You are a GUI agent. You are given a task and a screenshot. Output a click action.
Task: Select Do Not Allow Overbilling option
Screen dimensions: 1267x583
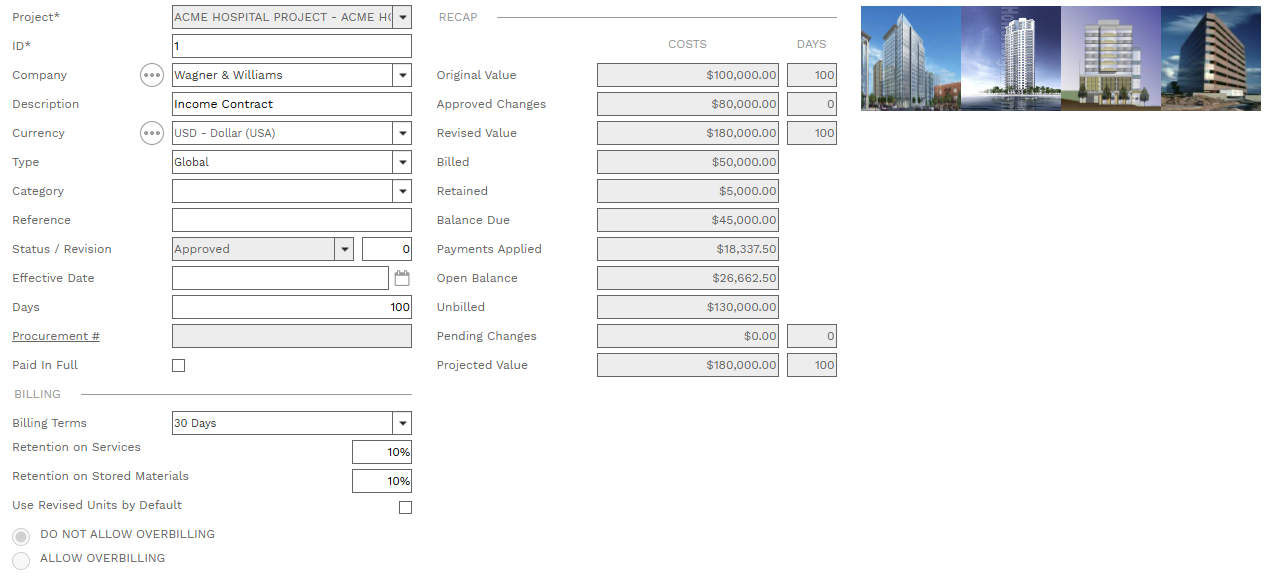[21, 536]
